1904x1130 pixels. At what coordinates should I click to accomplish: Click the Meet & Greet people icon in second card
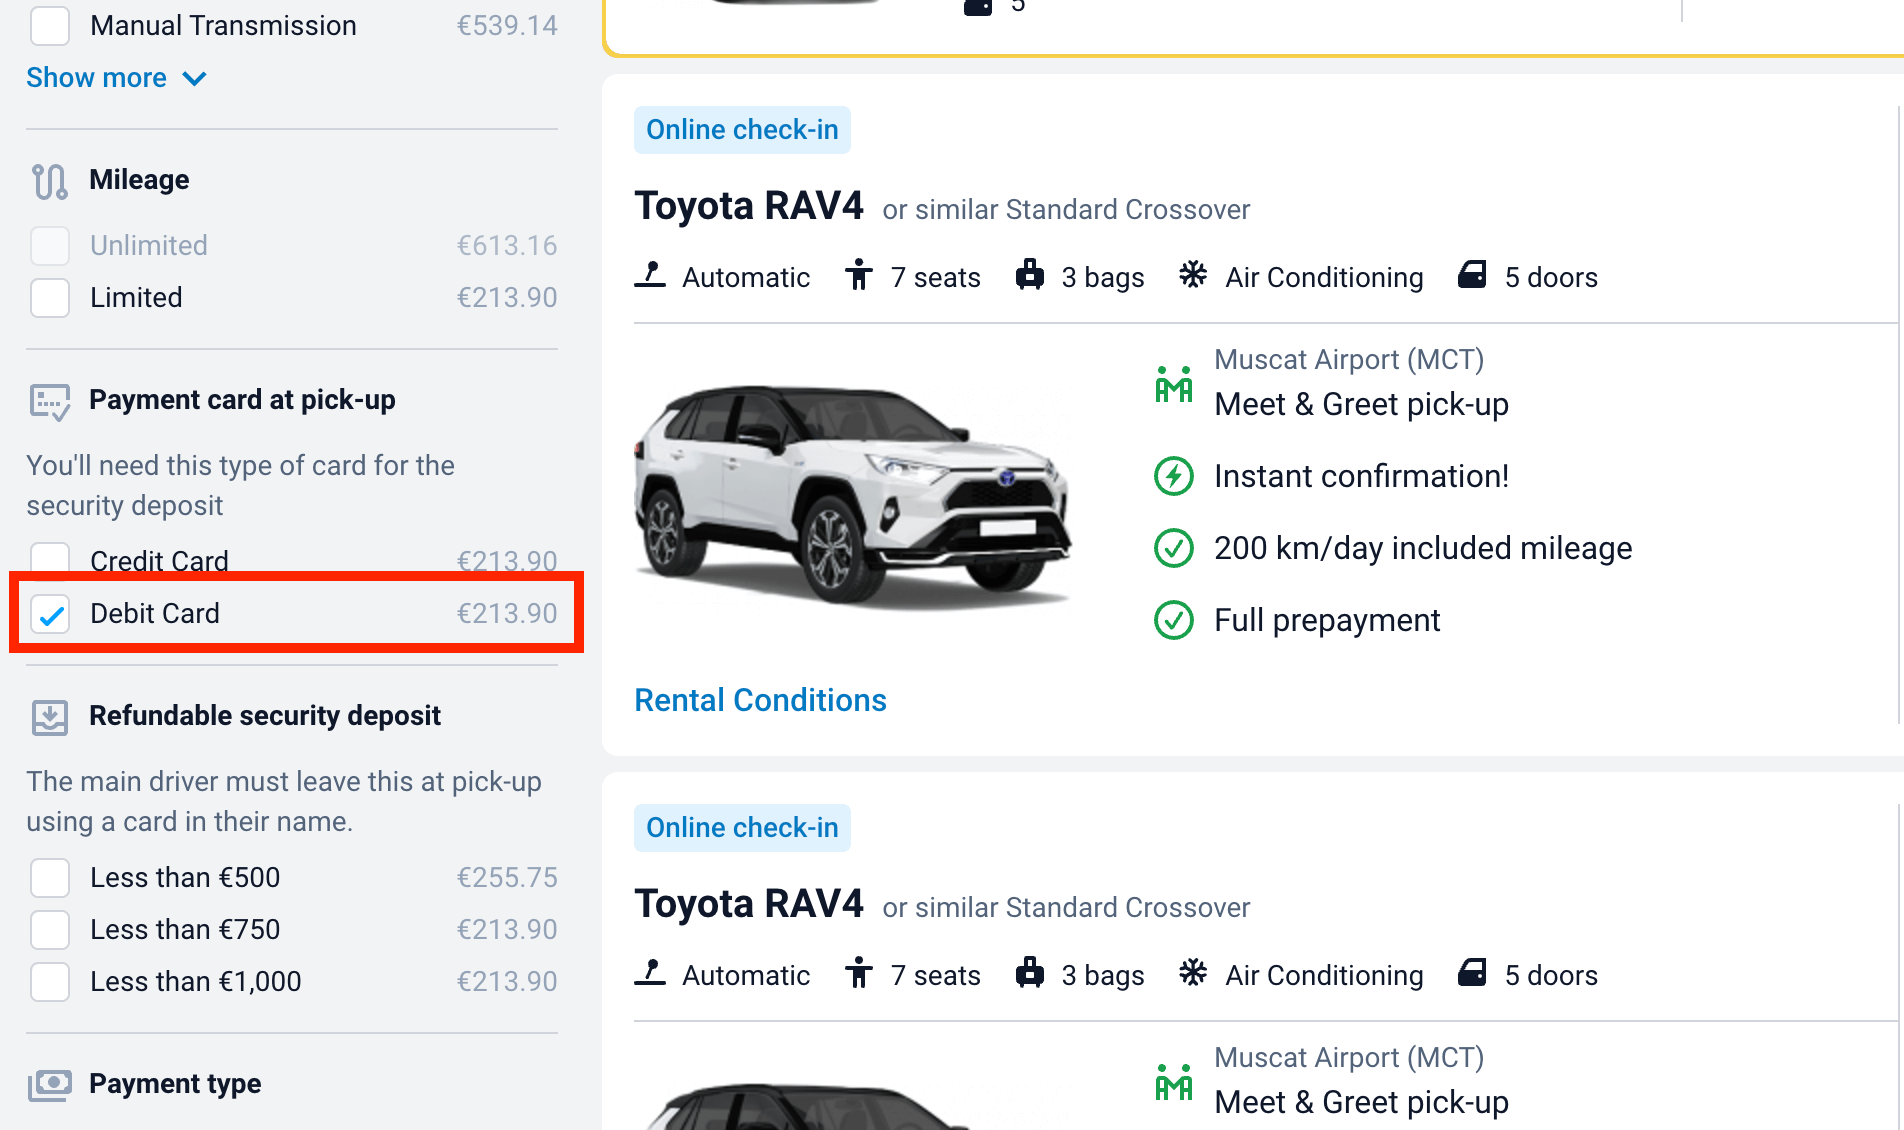click(1174, 1082)
